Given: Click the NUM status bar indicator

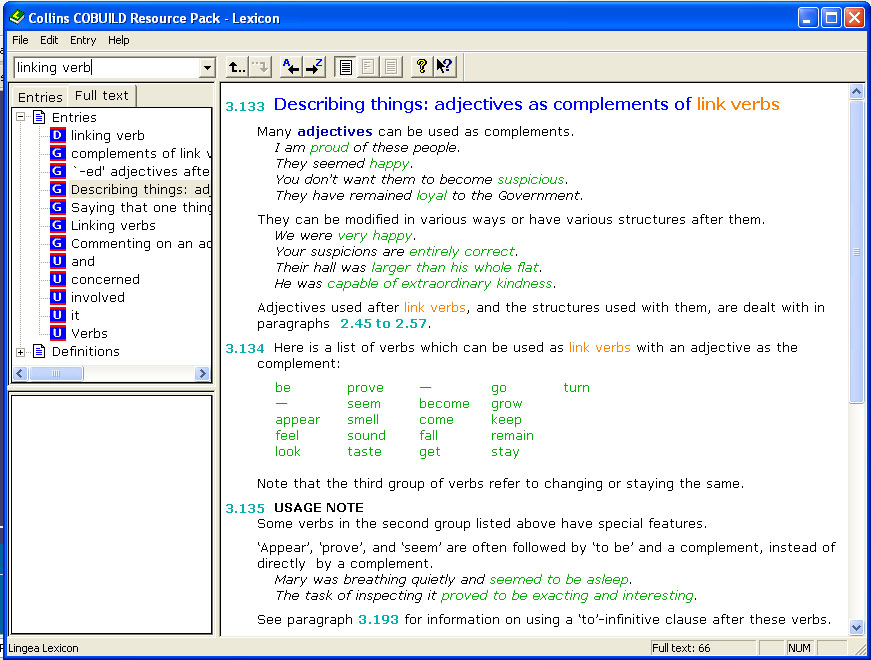Looking at the screenshot, I should click(x=799, y=648).
